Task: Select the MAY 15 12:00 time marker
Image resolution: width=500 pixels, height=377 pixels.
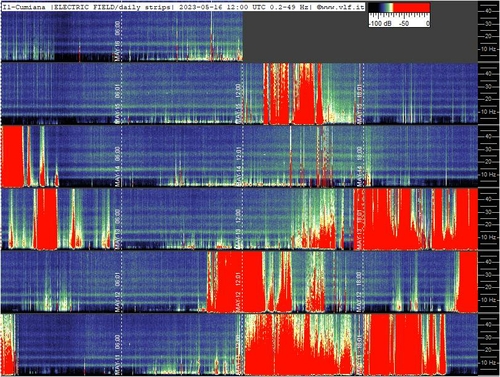Action: (x=238, y=103)
